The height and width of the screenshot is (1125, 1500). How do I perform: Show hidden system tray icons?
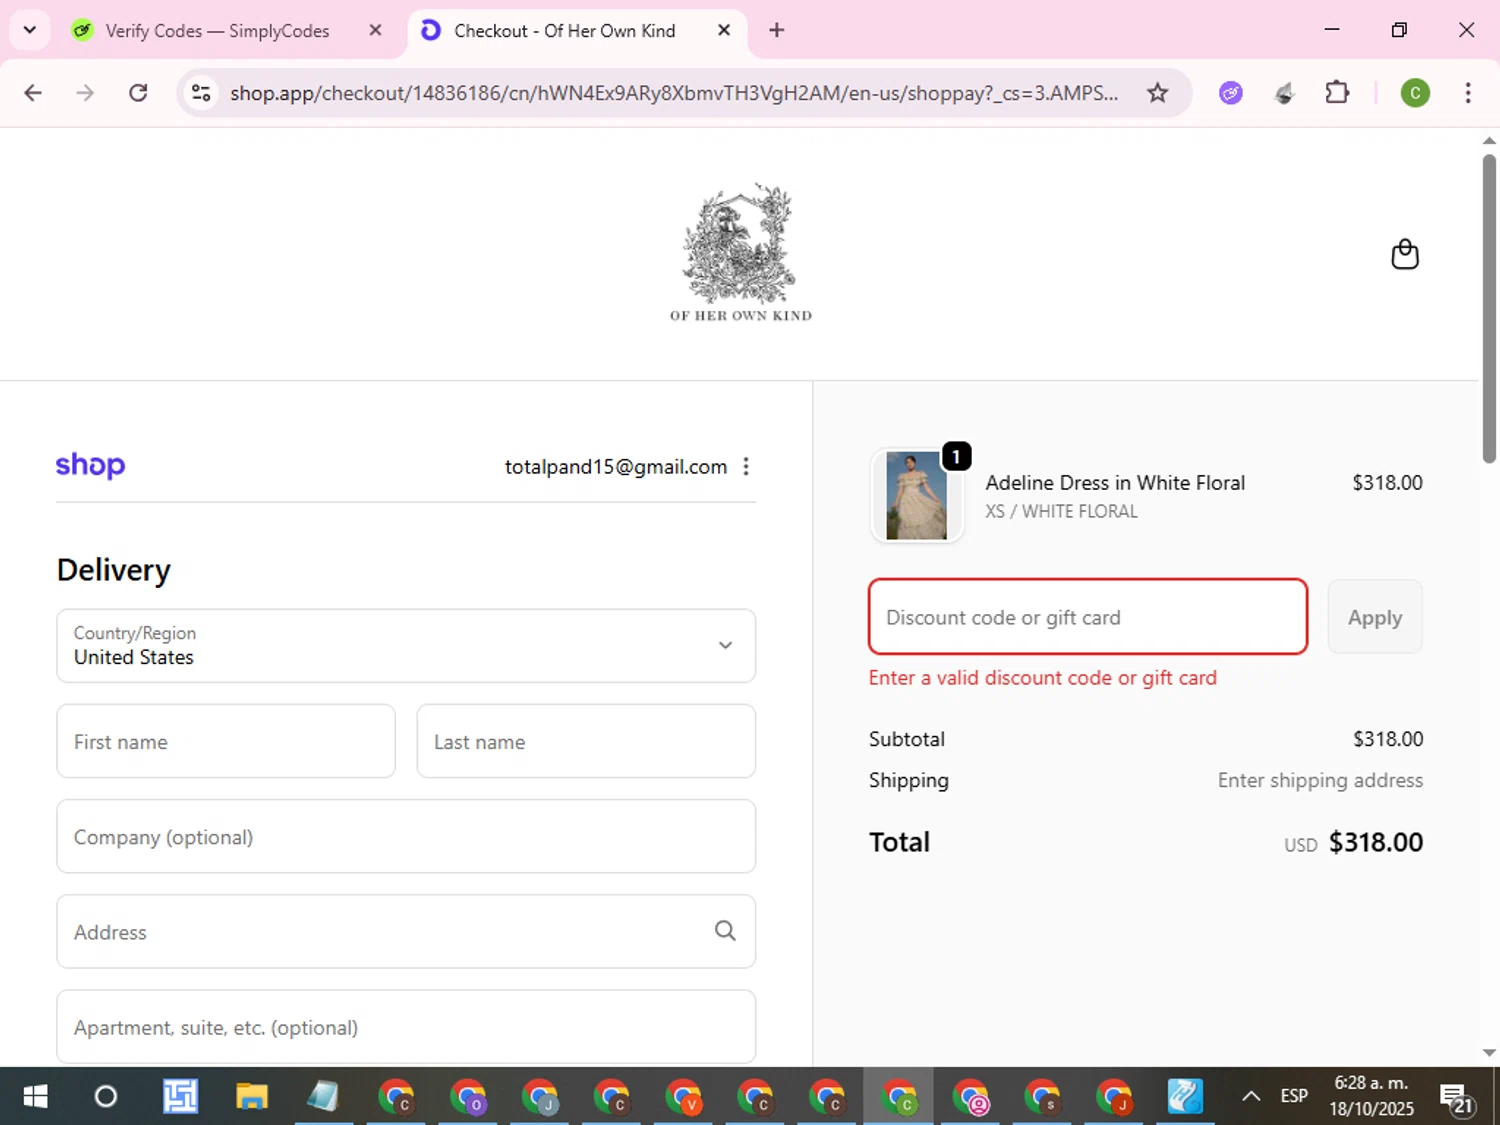point(1250,1097)
